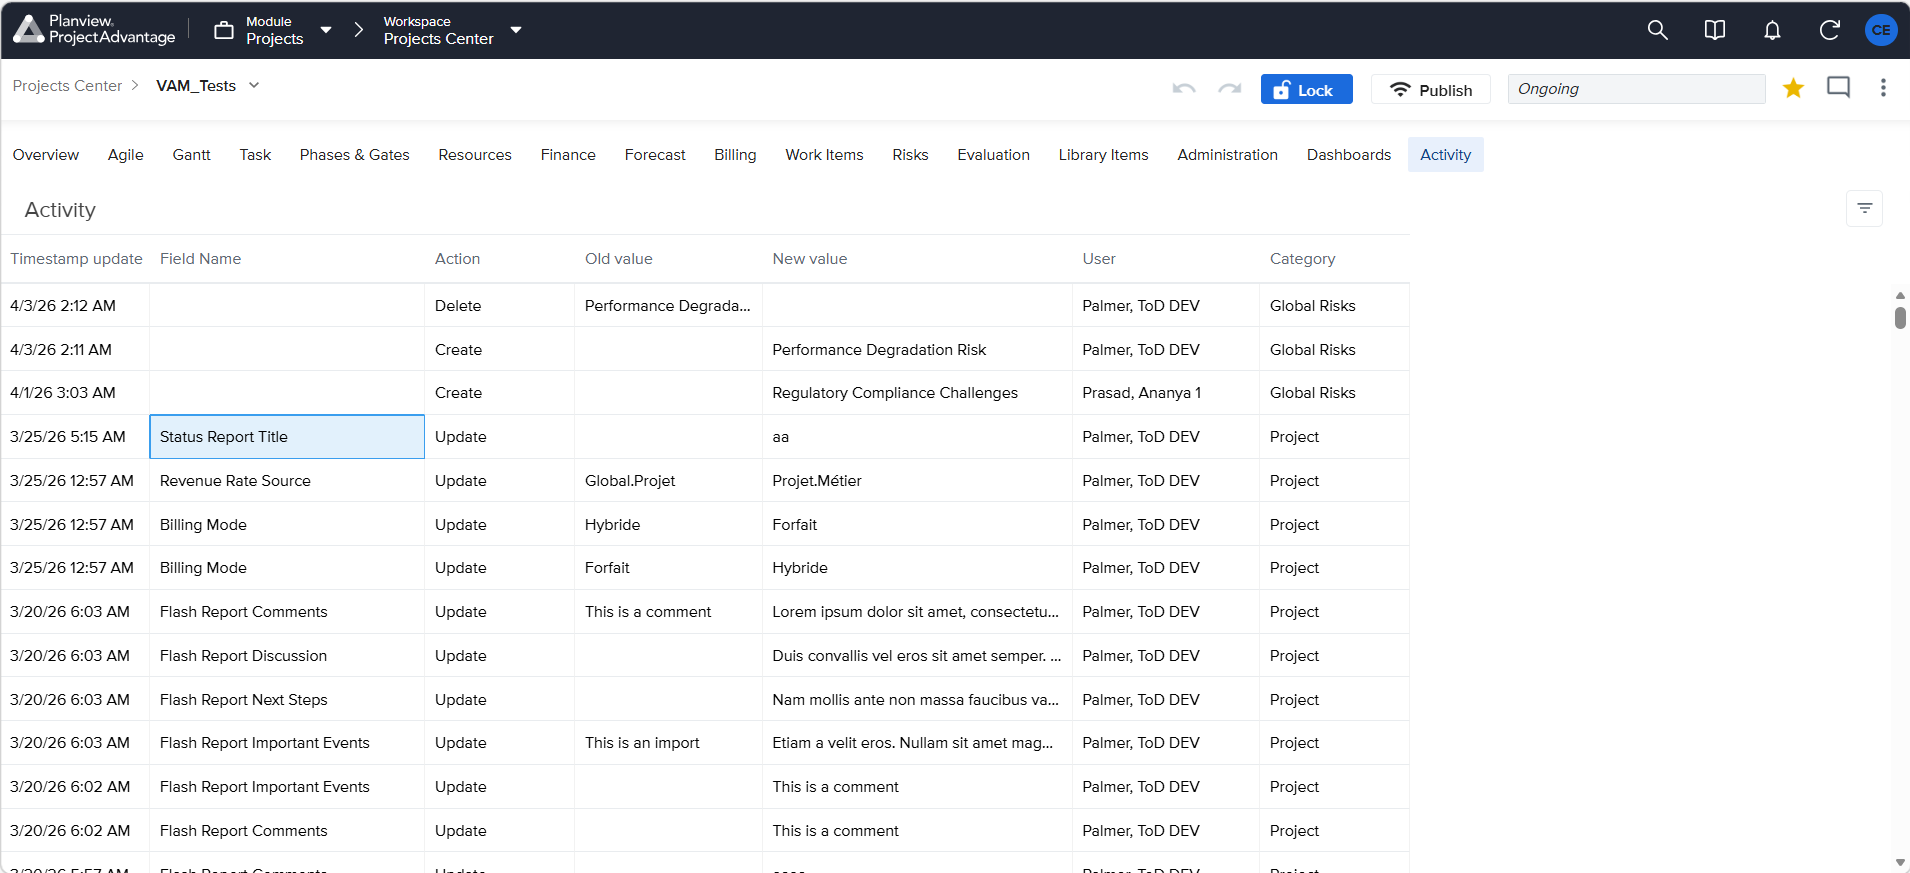Open the Administration tab
The image size is (1910, 873).
click(1227, 155)
